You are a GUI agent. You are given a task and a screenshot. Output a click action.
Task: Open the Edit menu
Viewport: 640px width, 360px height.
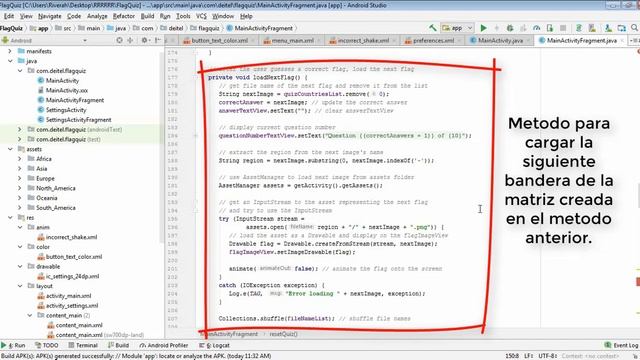(x=9, y=16)
